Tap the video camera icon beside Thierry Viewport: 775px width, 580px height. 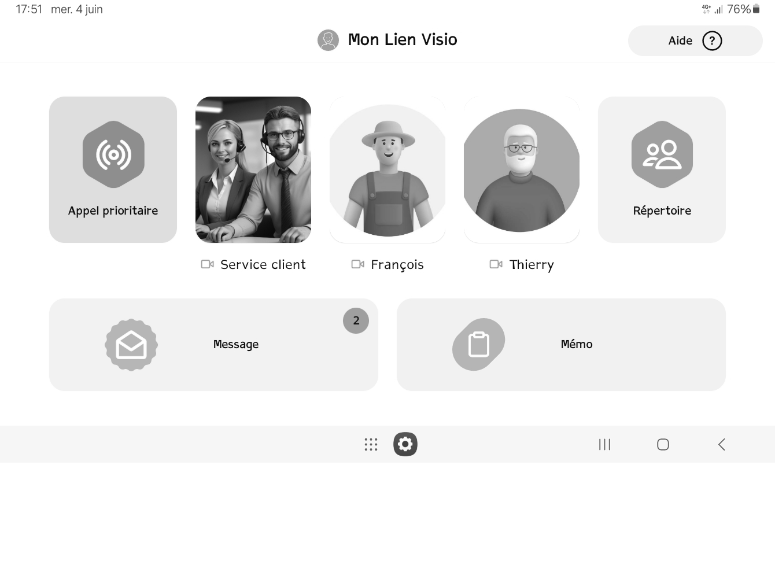[x=496, y=265]
